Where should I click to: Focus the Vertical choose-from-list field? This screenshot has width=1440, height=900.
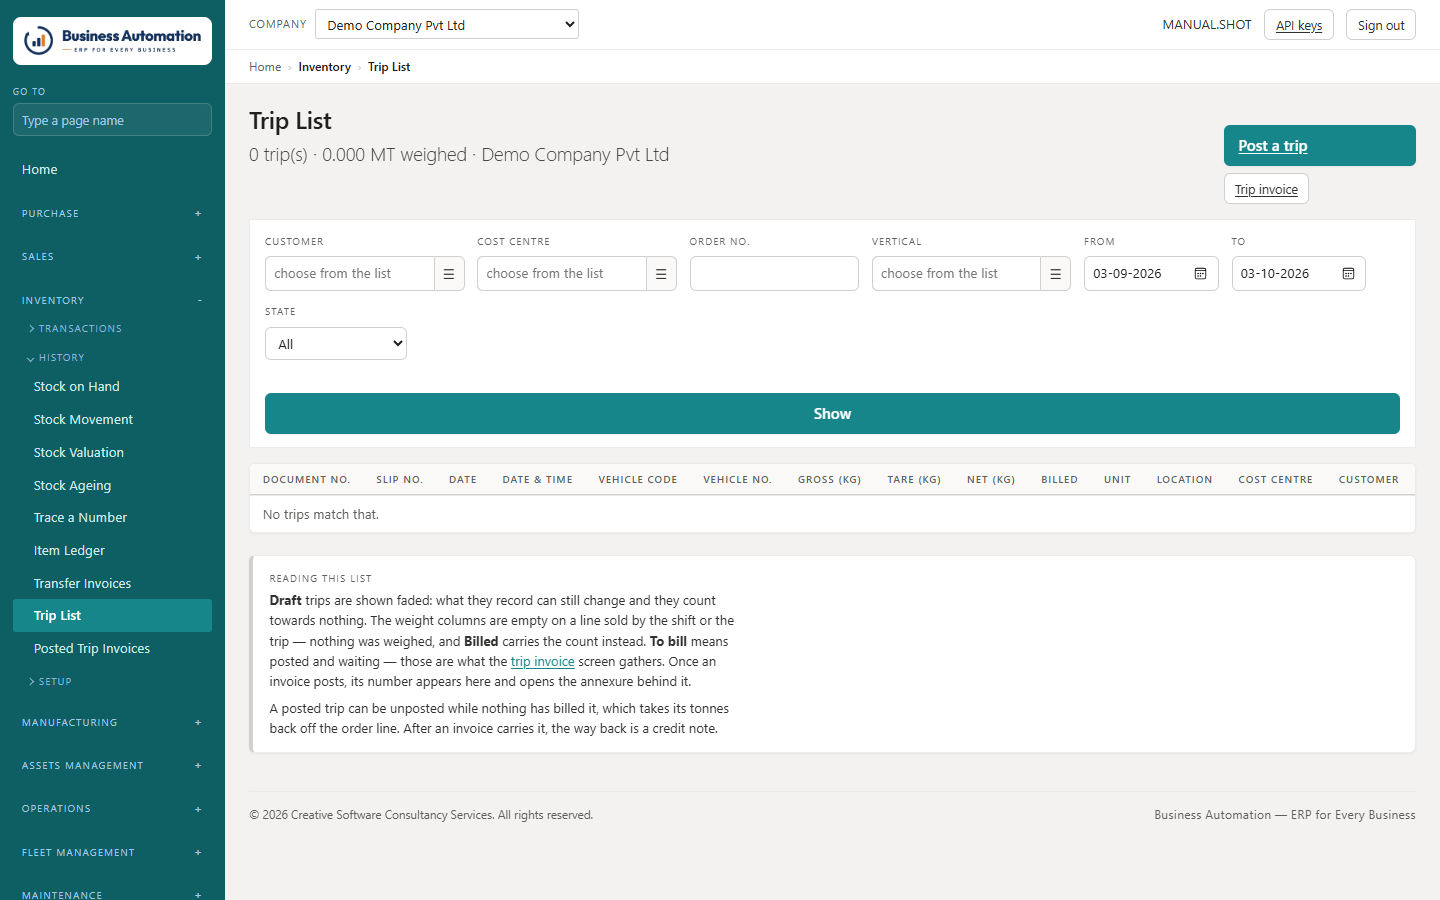pyautogui.click(x=956, y=274)
